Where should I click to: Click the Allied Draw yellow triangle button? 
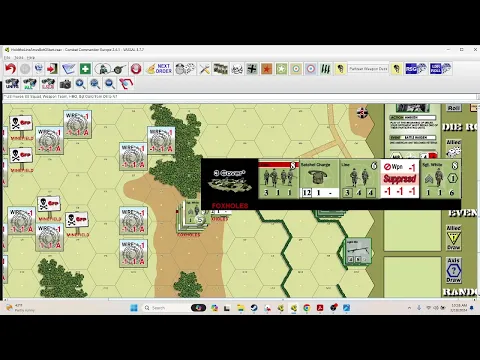point(453,237)
